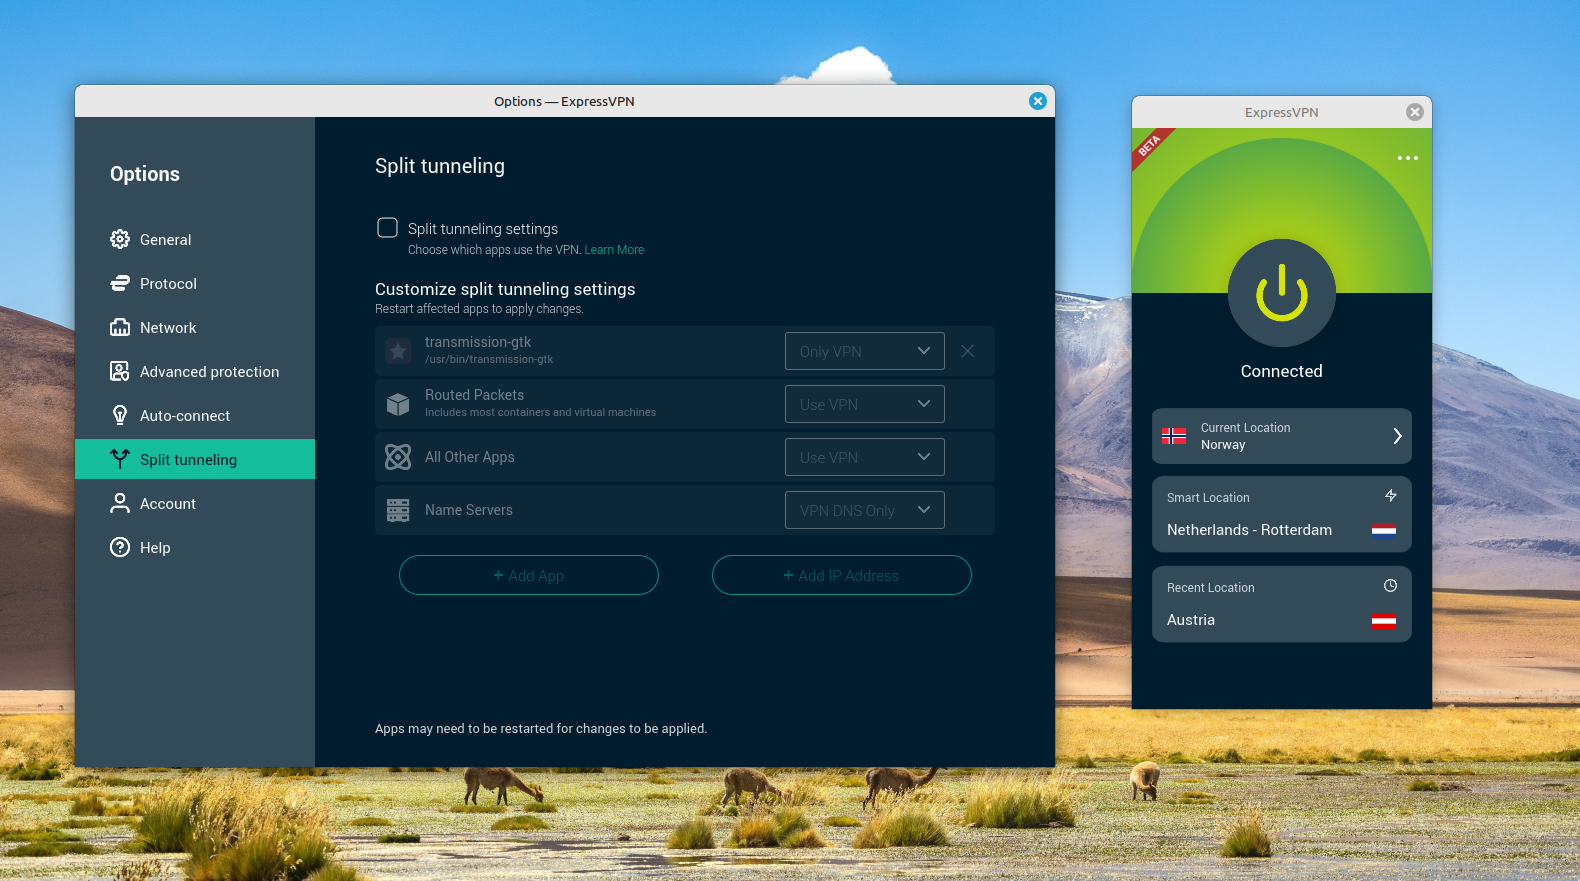Open the three-dots menu in ExpressVPN window
The width and height of the screenshot is (1580, 881).
(x=1408, y=158)
